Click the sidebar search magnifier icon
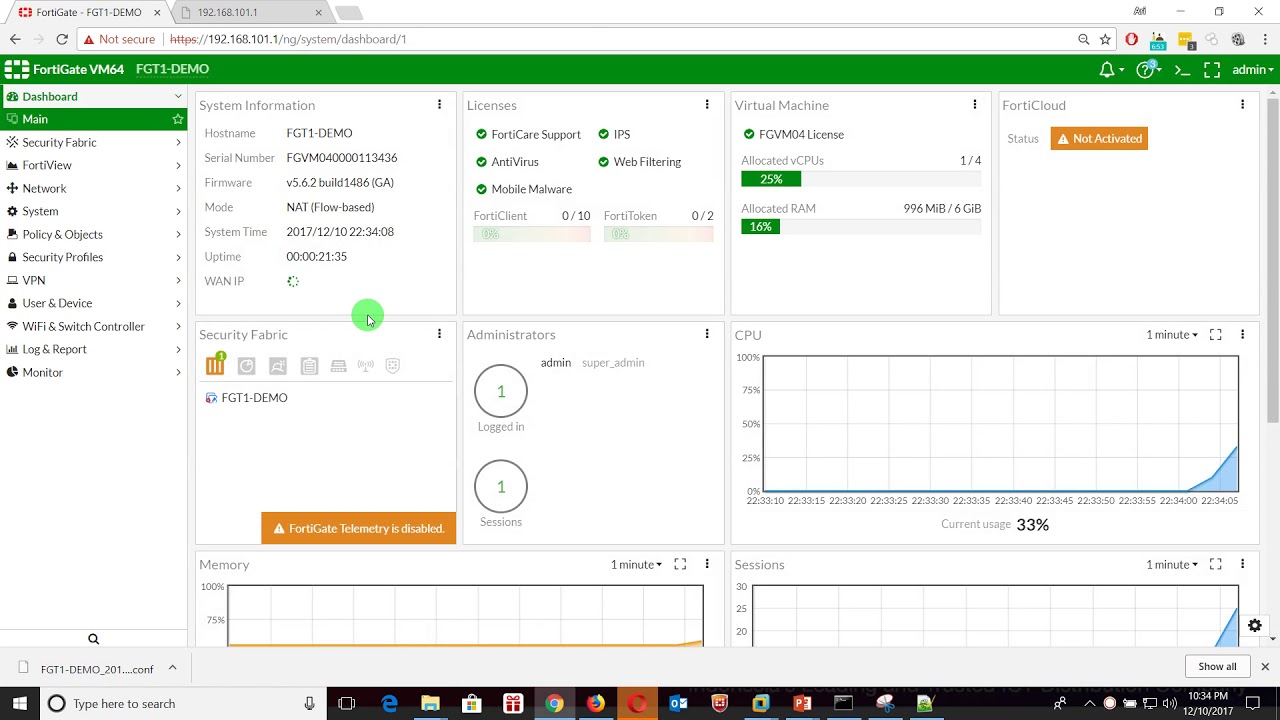Screen dimensions: 1280x720 (93, 639)
